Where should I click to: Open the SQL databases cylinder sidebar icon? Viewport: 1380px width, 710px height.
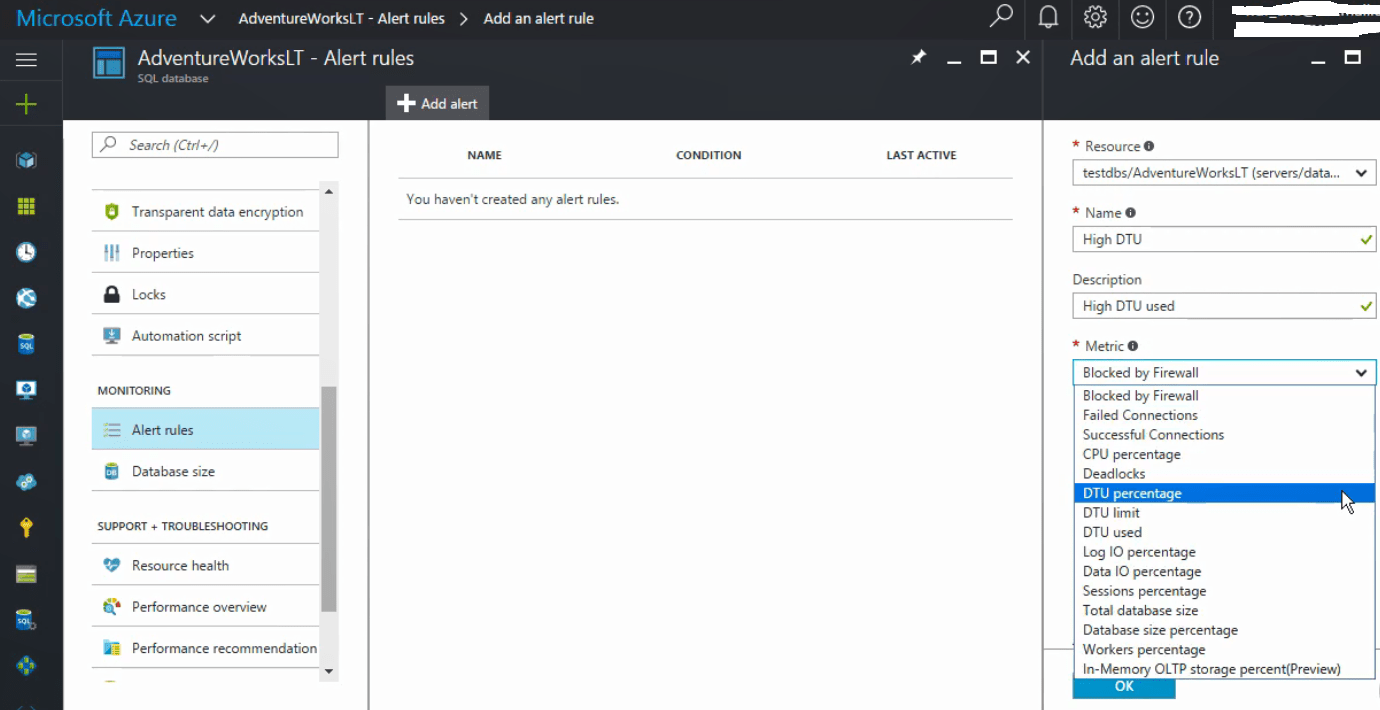pos(27,344)
